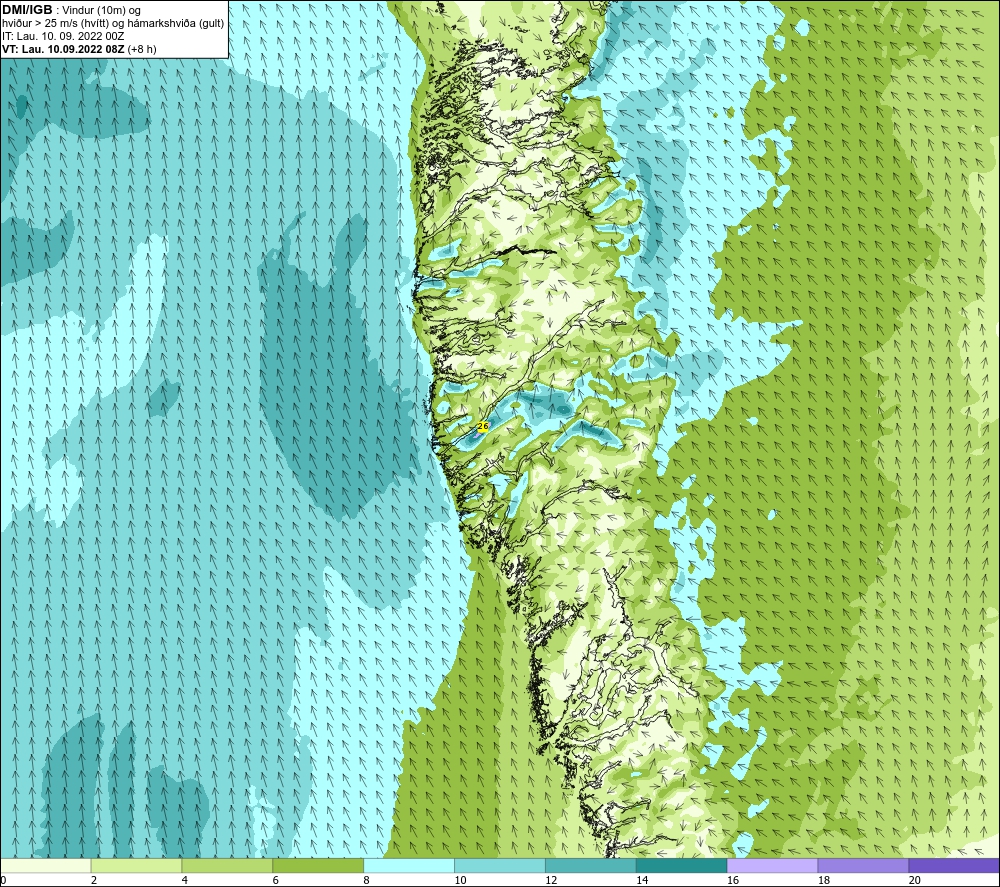This screenshot has width=1000, height=887.
Task: Pick the aqua 10–12 m/s legend swatch
Action: pos(500,865)
